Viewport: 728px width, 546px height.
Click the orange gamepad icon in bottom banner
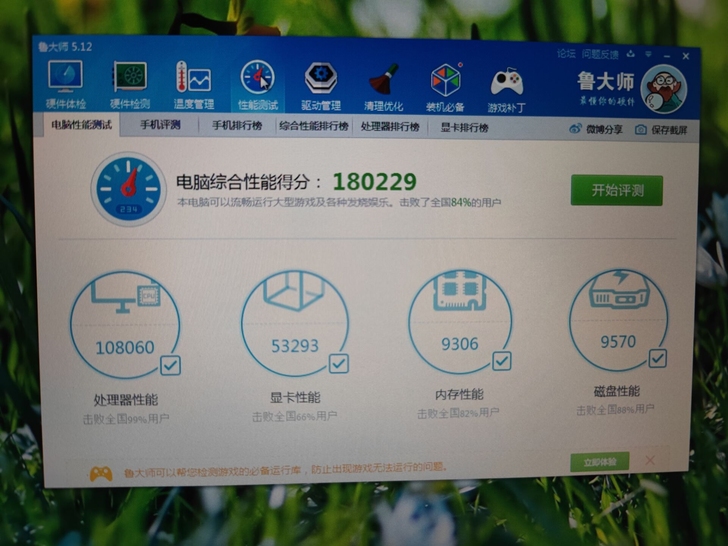click(101, 474)
